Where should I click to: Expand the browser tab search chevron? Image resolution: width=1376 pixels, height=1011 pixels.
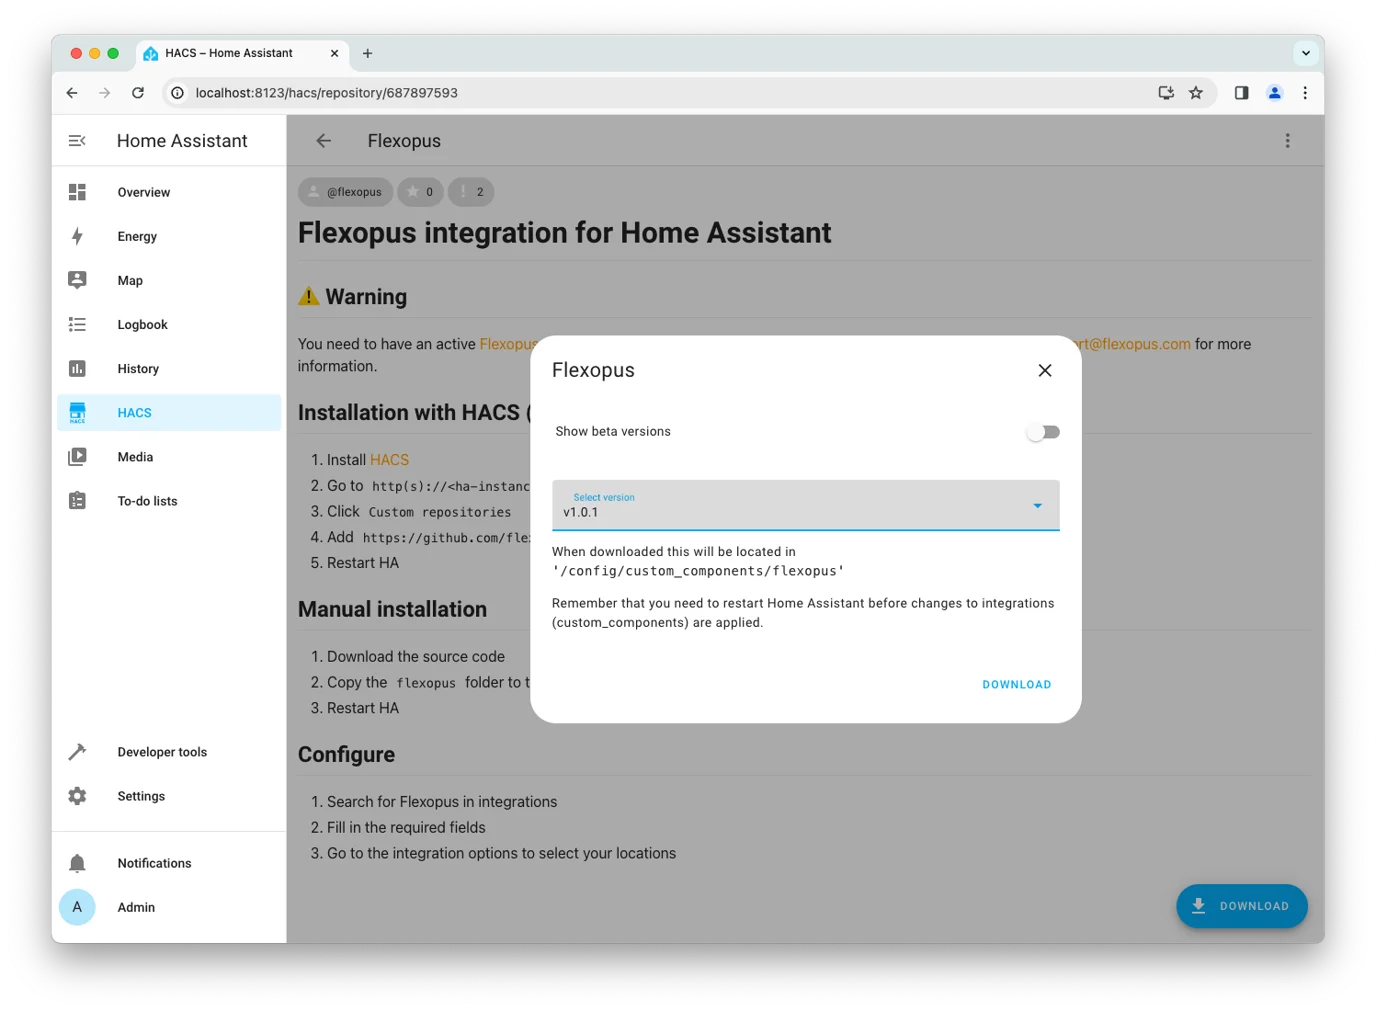[x=1305, y=53]
